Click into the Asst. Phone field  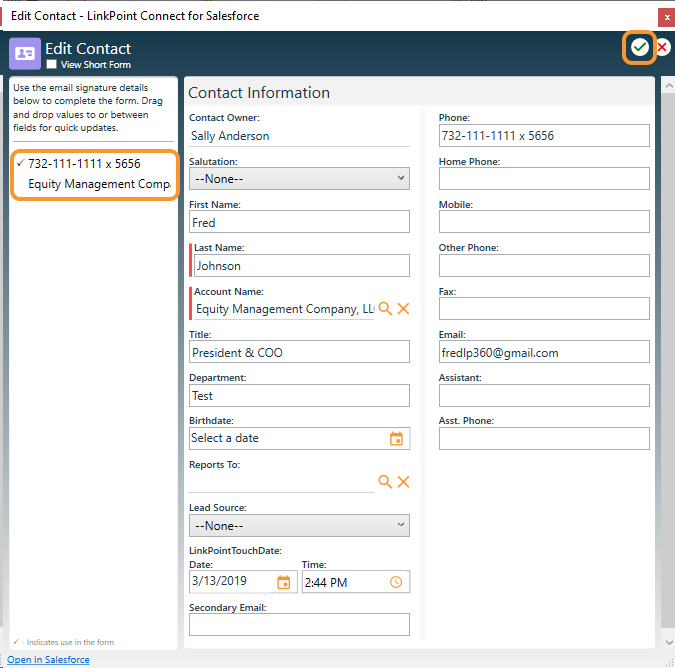(x=544, y=439)
